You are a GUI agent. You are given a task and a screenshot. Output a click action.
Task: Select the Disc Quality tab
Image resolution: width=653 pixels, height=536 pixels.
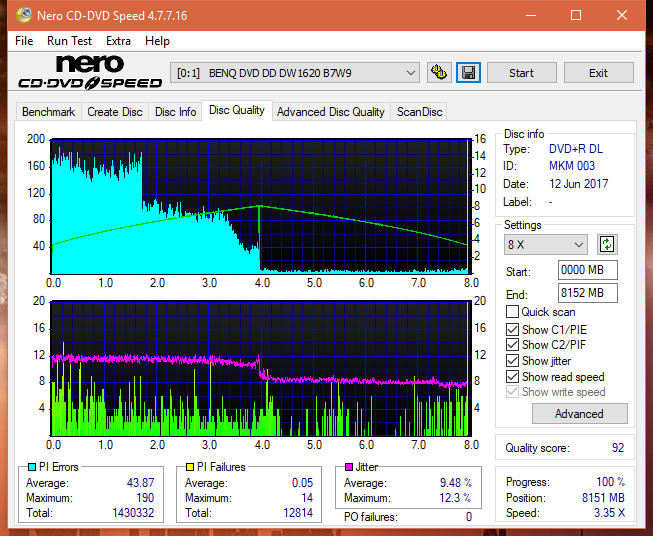click(237, 110)
